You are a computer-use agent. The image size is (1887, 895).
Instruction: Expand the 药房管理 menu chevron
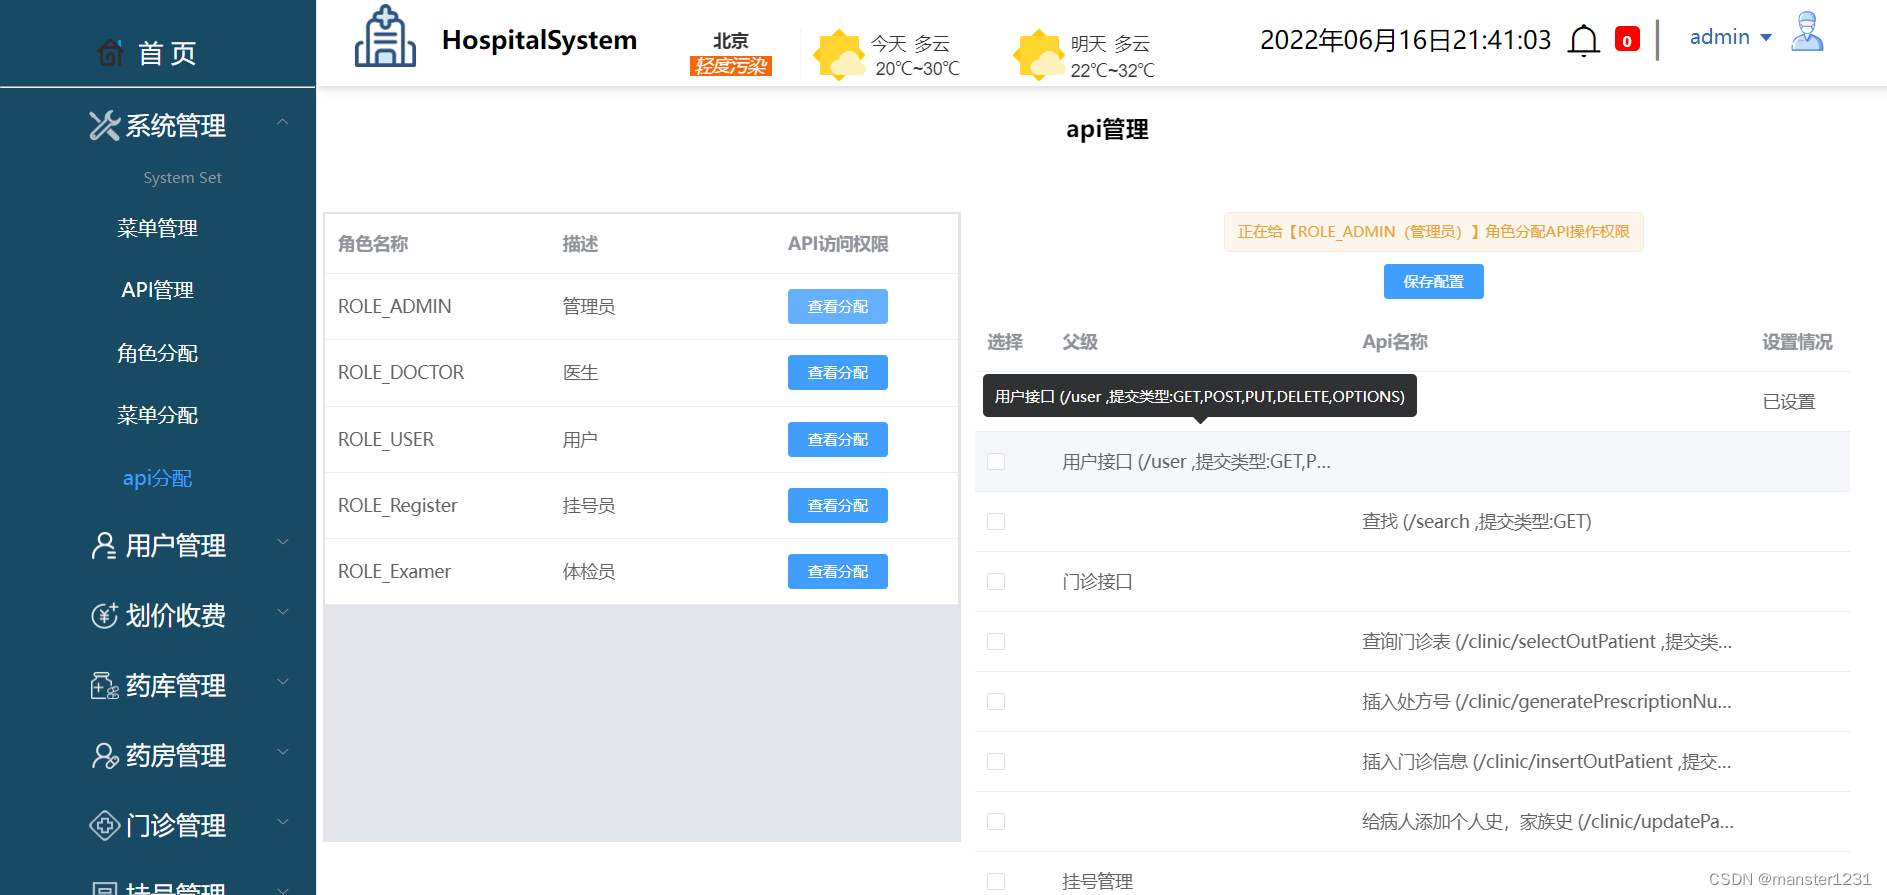click(283, 752)
